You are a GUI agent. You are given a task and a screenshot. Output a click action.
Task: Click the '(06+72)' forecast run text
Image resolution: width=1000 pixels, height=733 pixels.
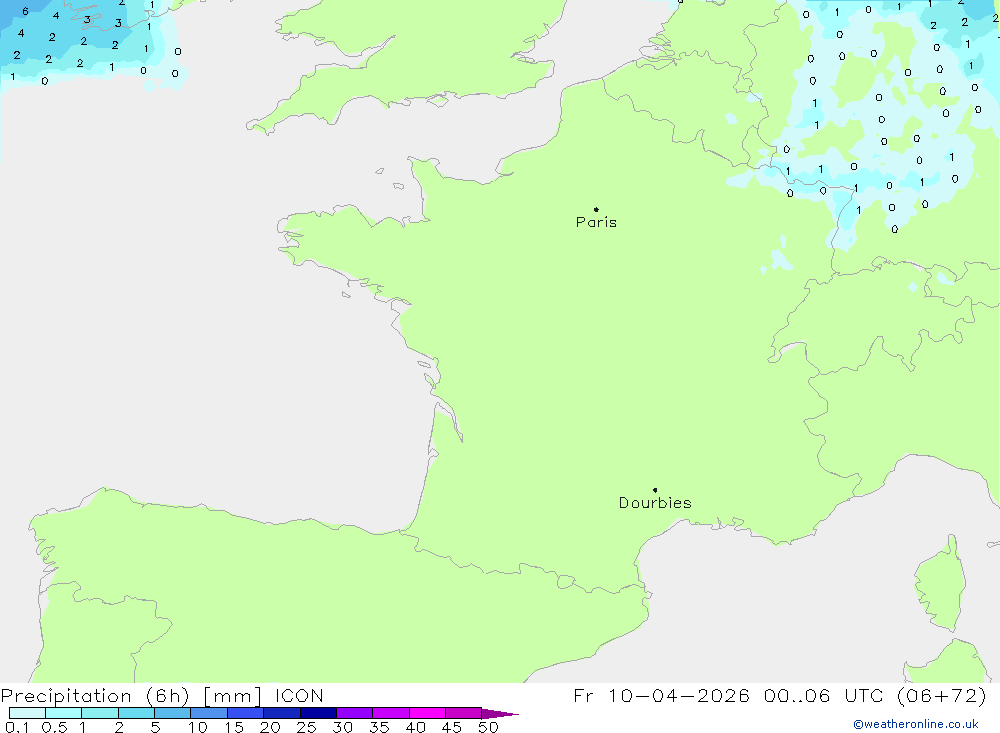pos(941,695)
